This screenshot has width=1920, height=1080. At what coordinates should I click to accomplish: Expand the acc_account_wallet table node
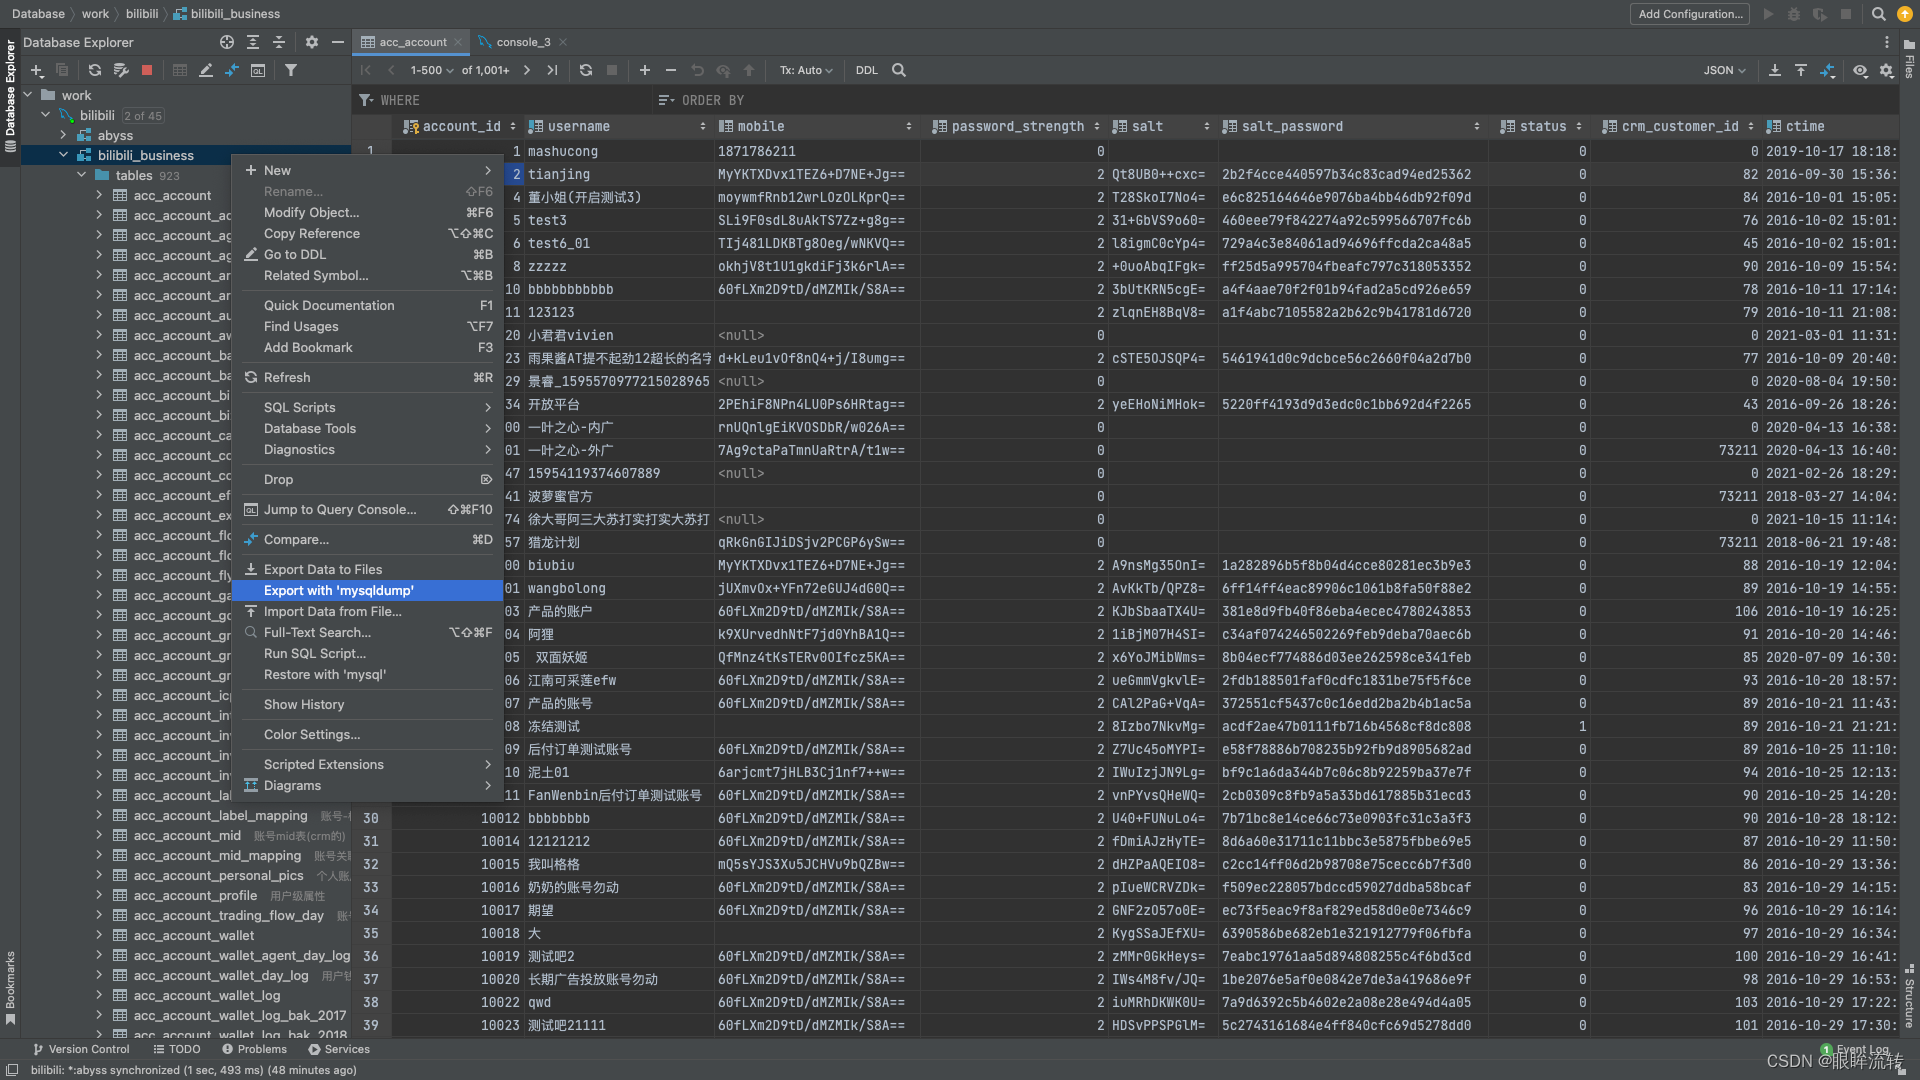[99, 935]
